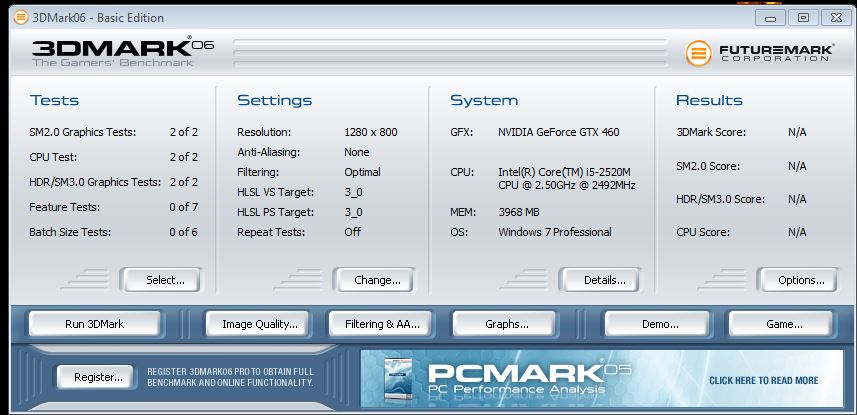Click 'HDR/SM3.0 Graphics Tests:' label

[95, 182]
